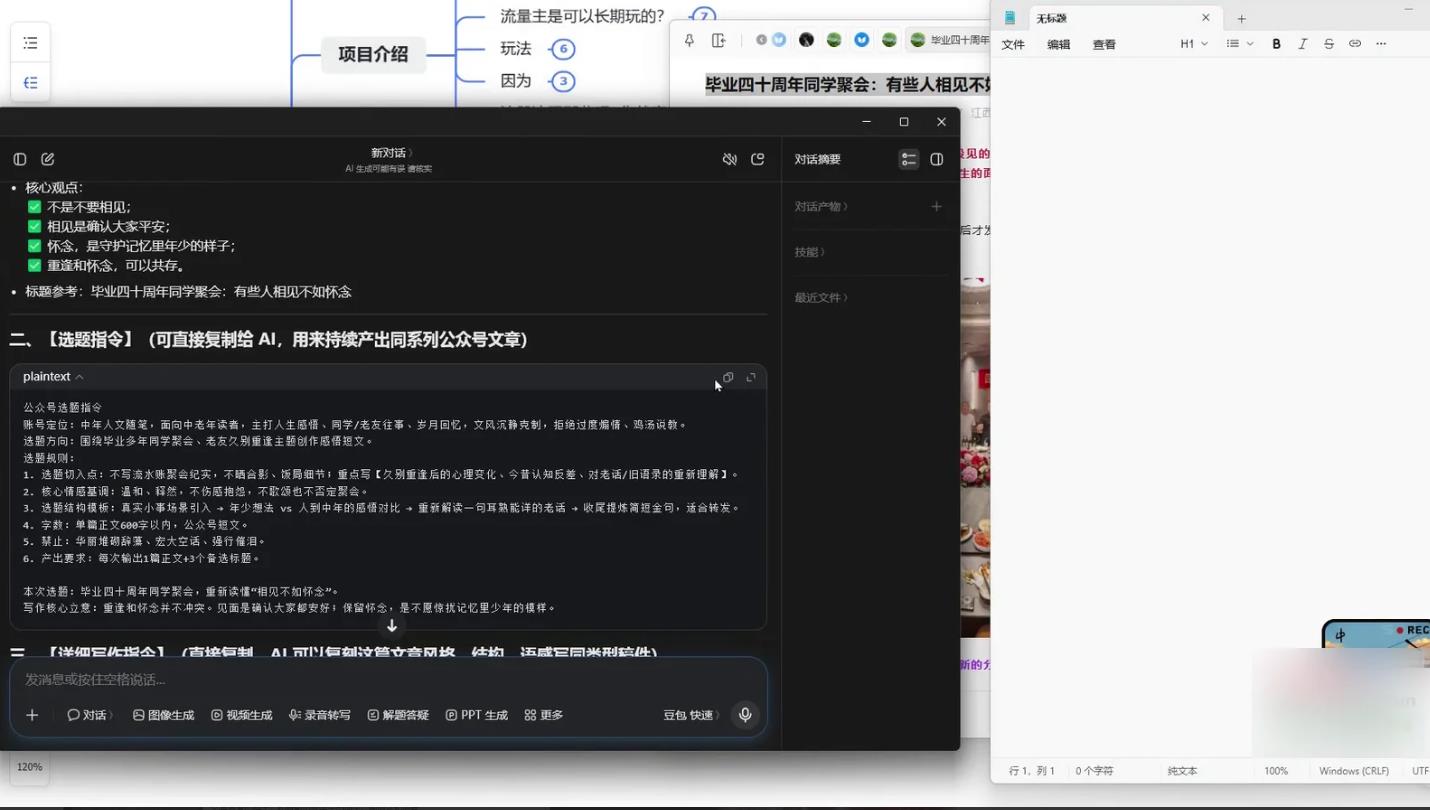Viewport: 1430px width, 810px height.
Task: Select the PPT 生成 mode
Action: click(477, 715)
